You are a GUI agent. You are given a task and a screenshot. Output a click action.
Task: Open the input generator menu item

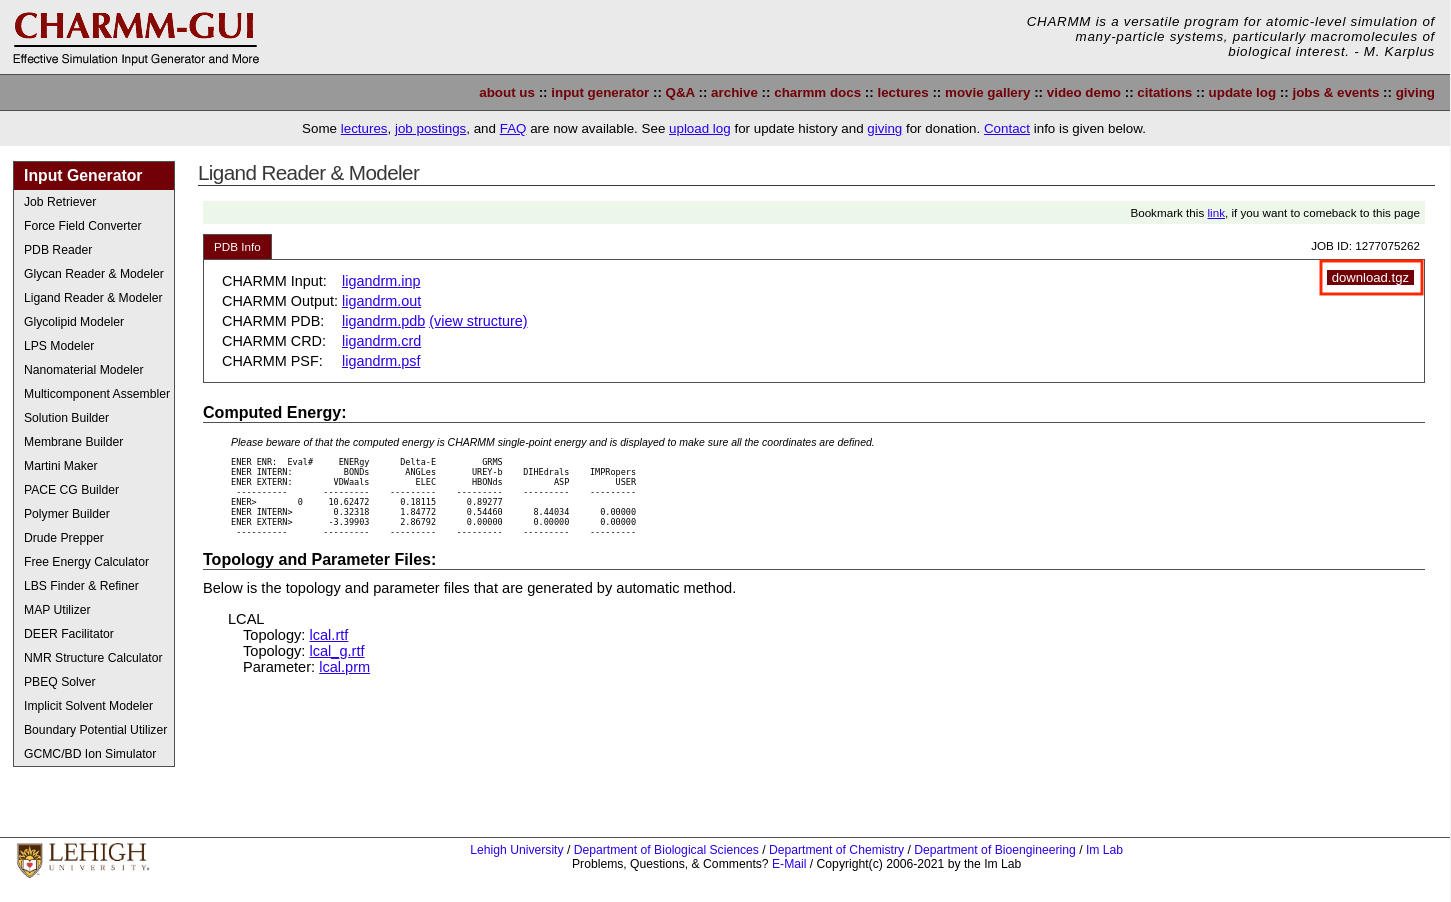coord(600,93)
